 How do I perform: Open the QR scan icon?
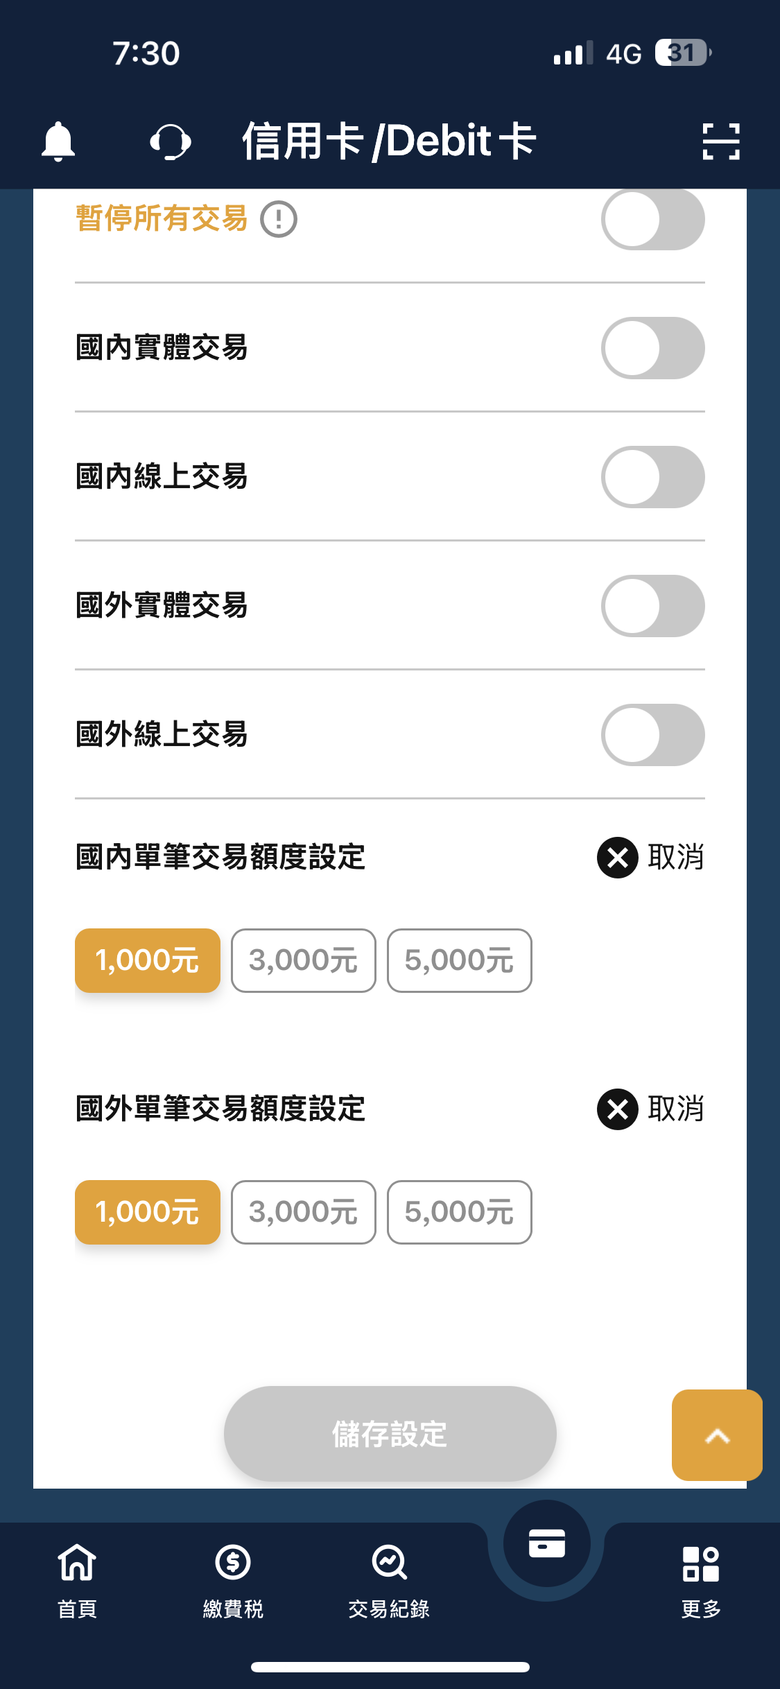point(721,141)
